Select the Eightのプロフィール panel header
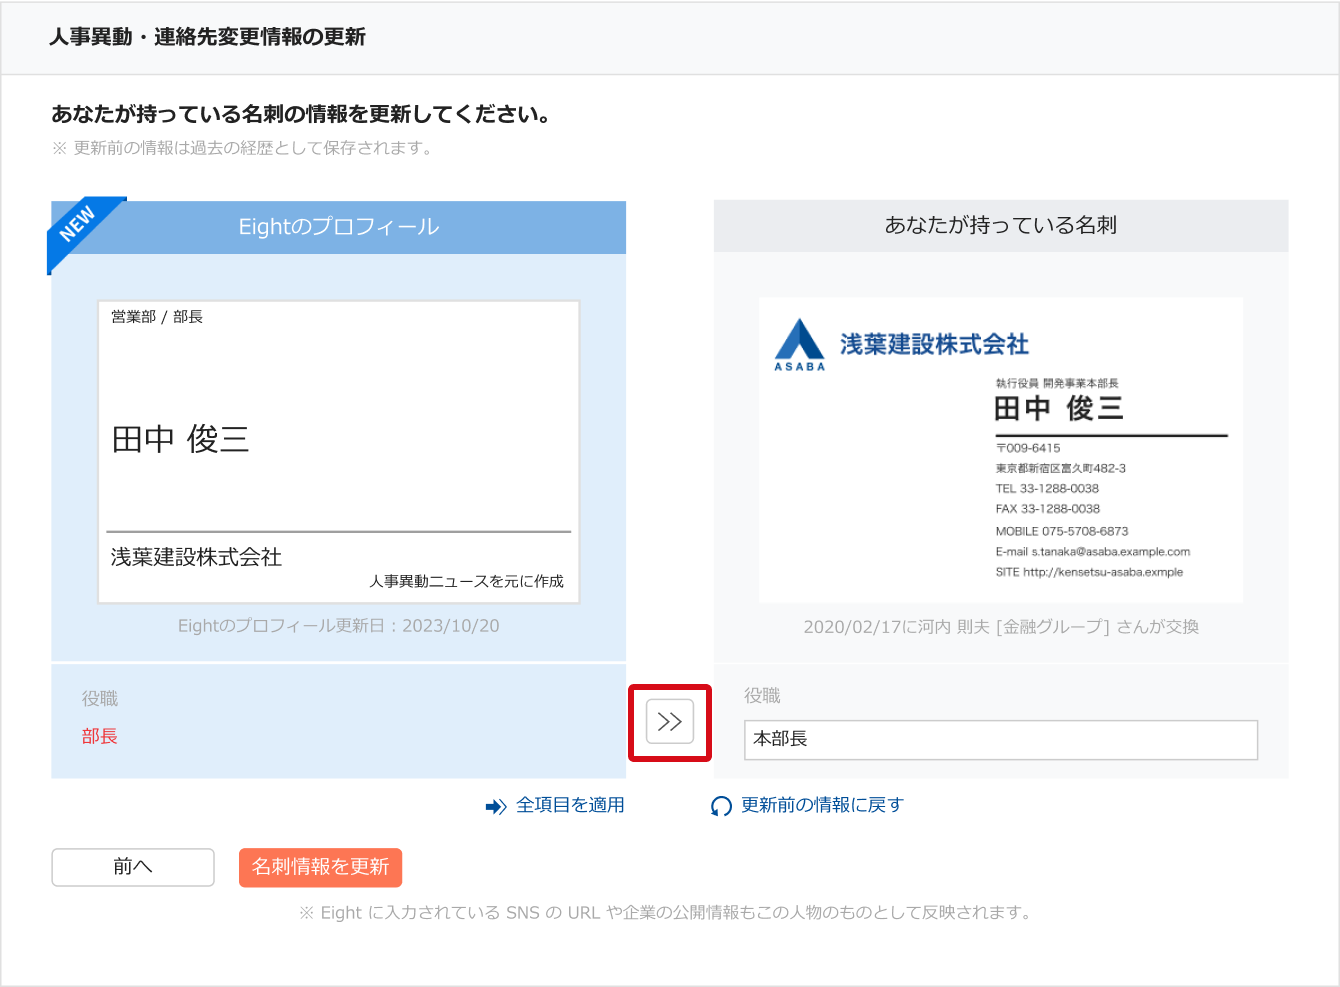 tap(338, 226)
